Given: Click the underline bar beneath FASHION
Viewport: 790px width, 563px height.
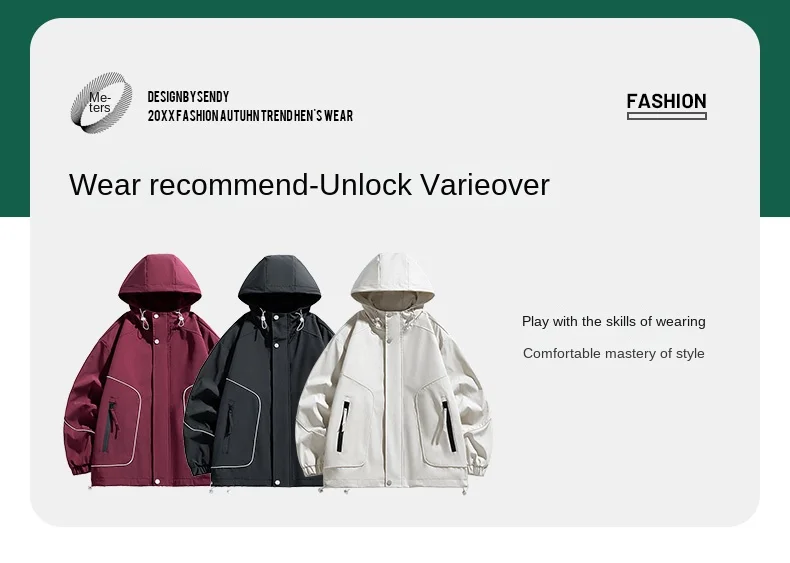Looking at the screenshot, I should point(667,116).
